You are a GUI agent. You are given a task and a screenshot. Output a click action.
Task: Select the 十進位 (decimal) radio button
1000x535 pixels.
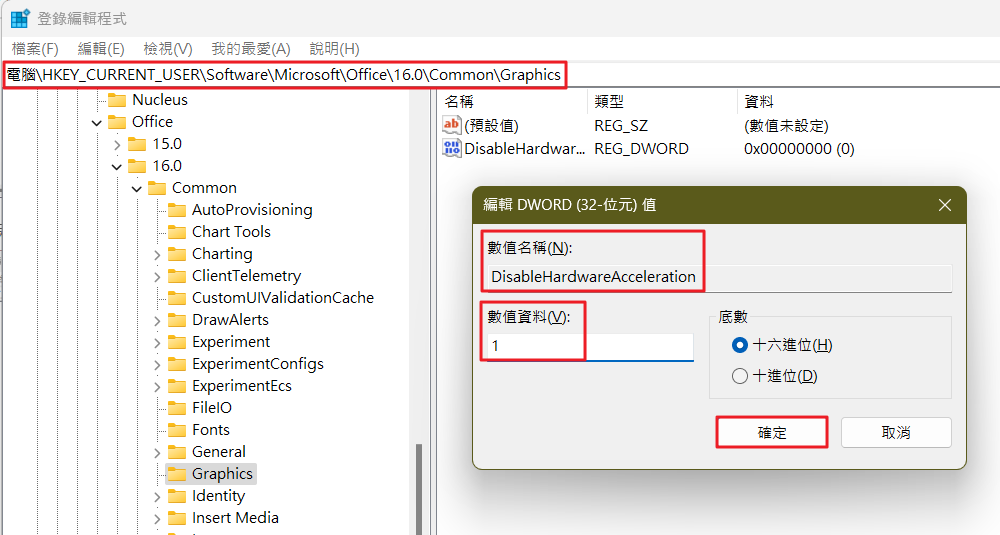pos(740,376)
